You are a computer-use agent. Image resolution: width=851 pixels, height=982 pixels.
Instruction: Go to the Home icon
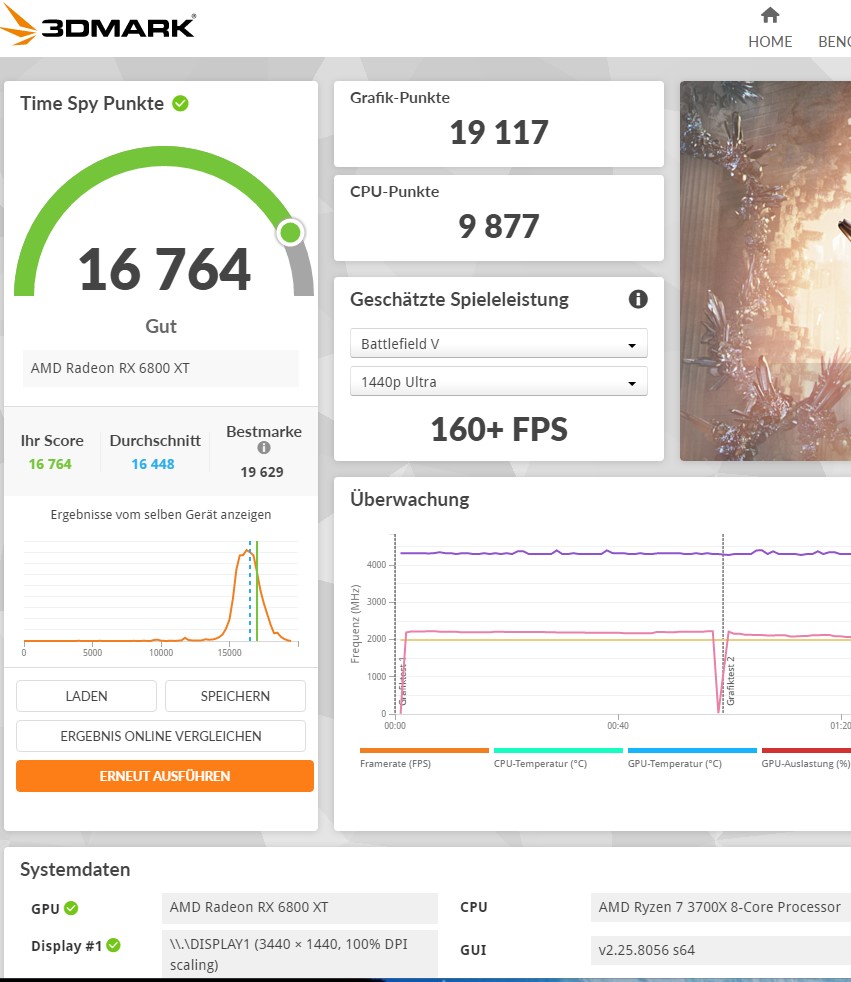pos(770,15)
